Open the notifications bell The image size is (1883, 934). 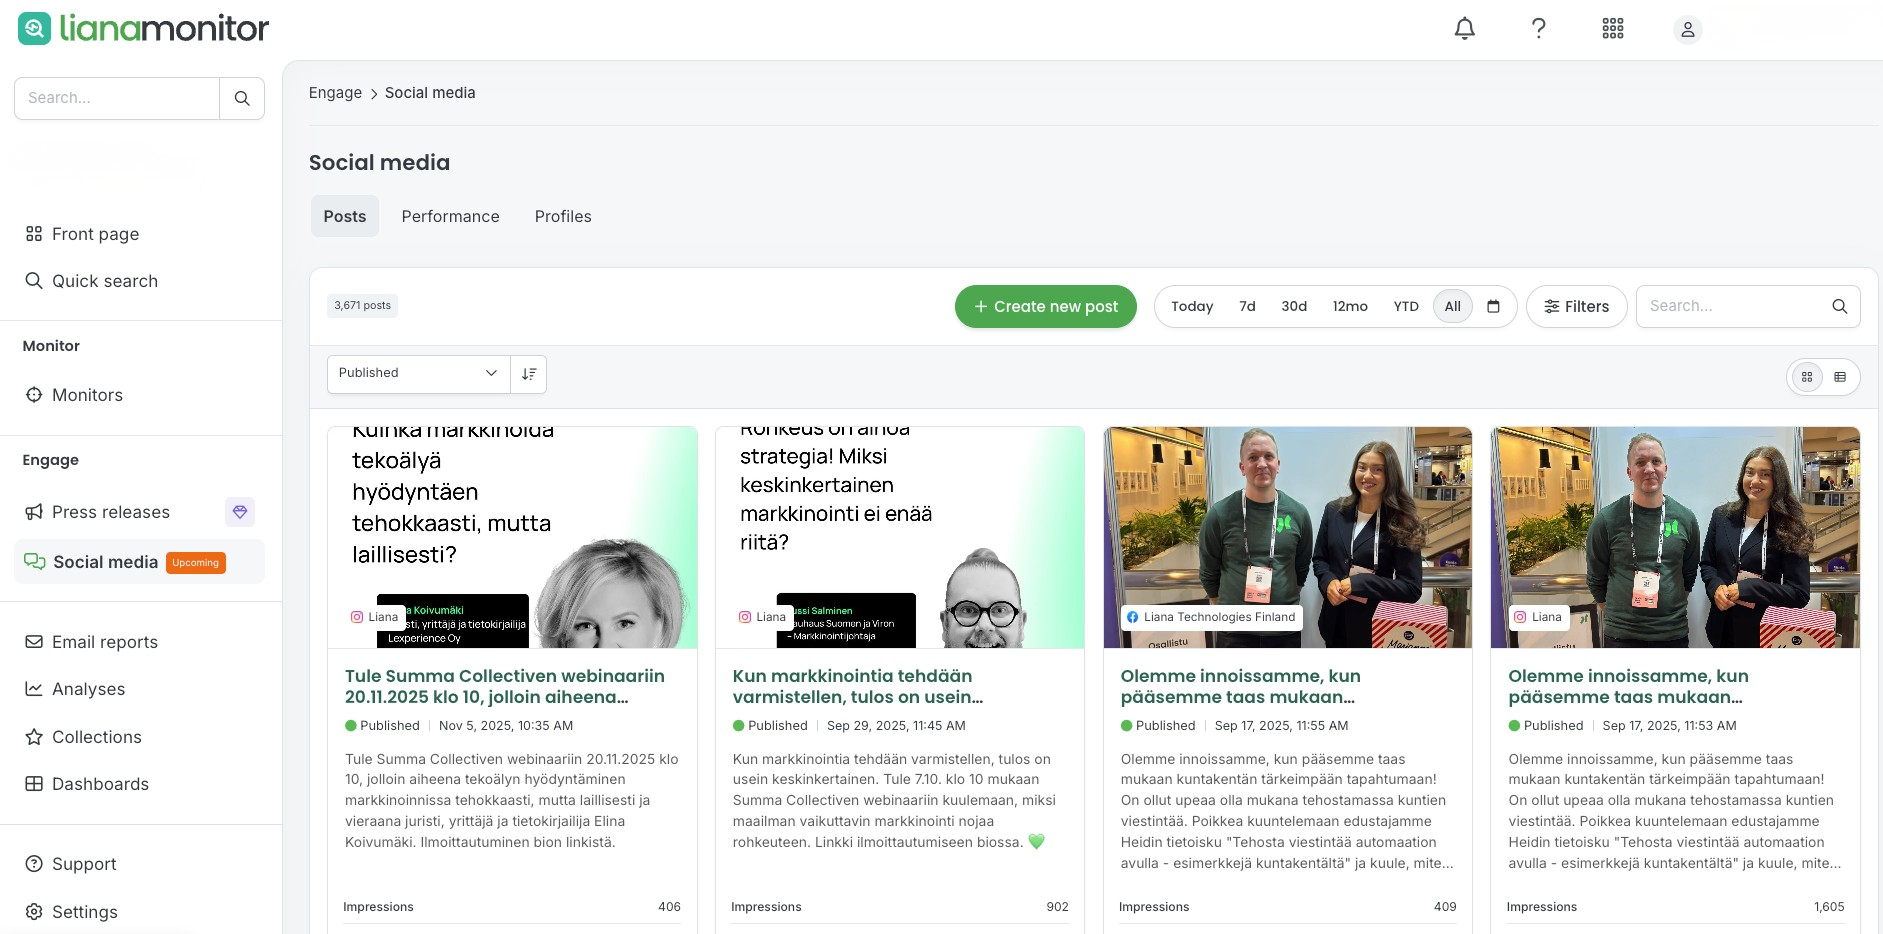coord(1464,29)
